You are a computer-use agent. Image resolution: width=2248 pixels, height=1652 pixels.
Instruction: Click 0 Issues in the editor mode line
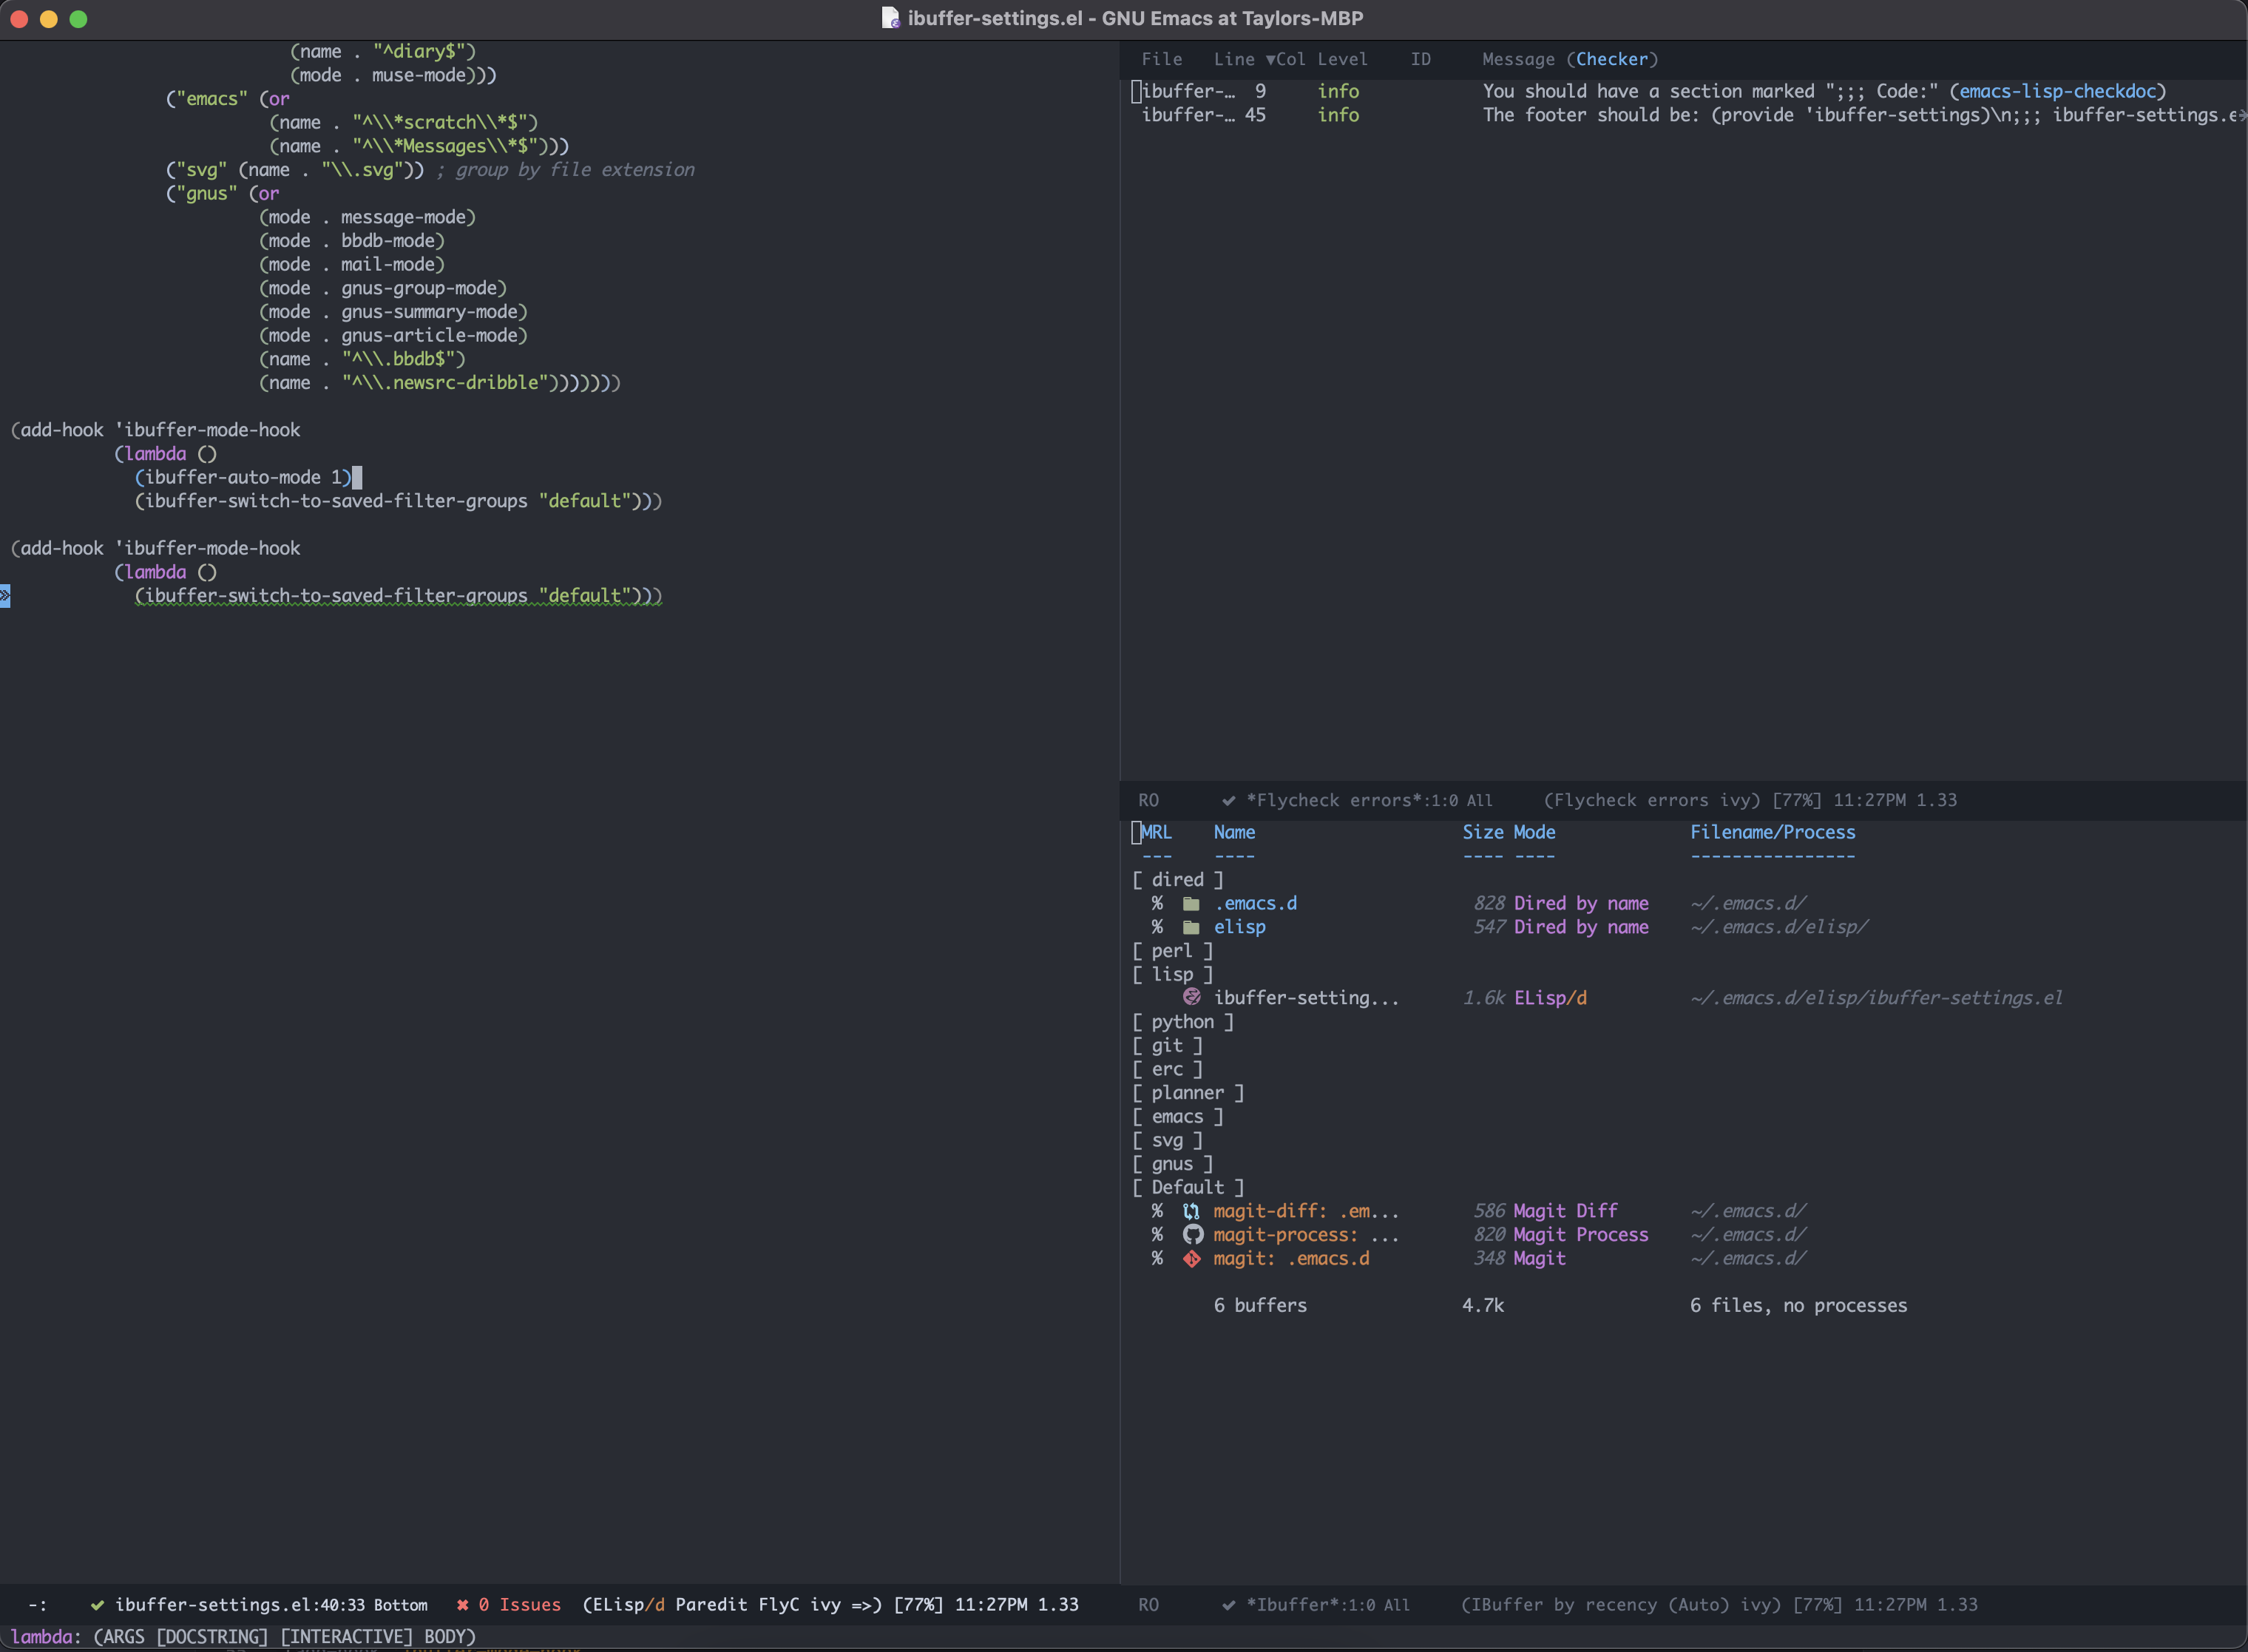click(519, 1605)
